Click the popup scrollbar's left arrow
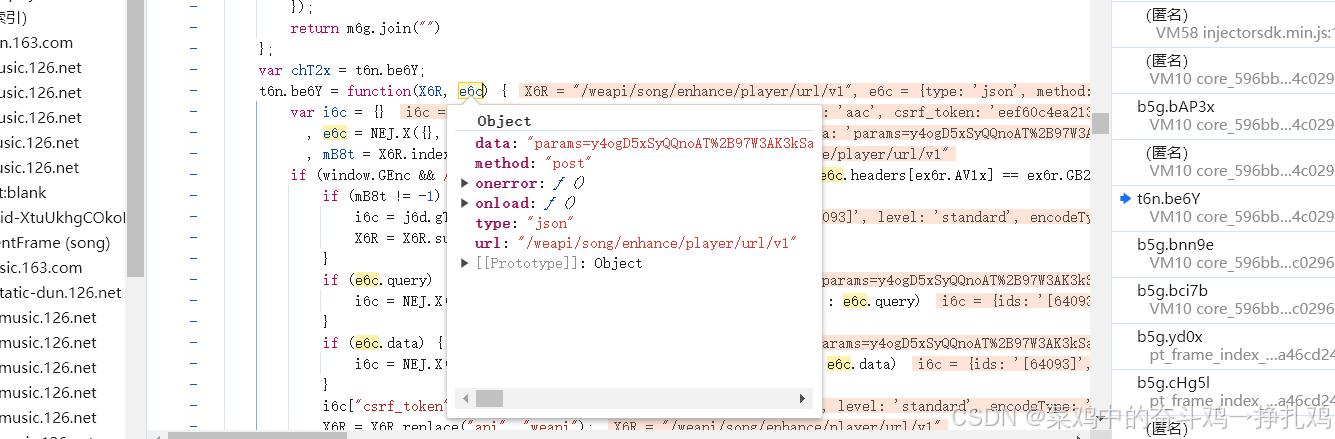The height and width of the screenshot is (439, 1335). (463, 398)
